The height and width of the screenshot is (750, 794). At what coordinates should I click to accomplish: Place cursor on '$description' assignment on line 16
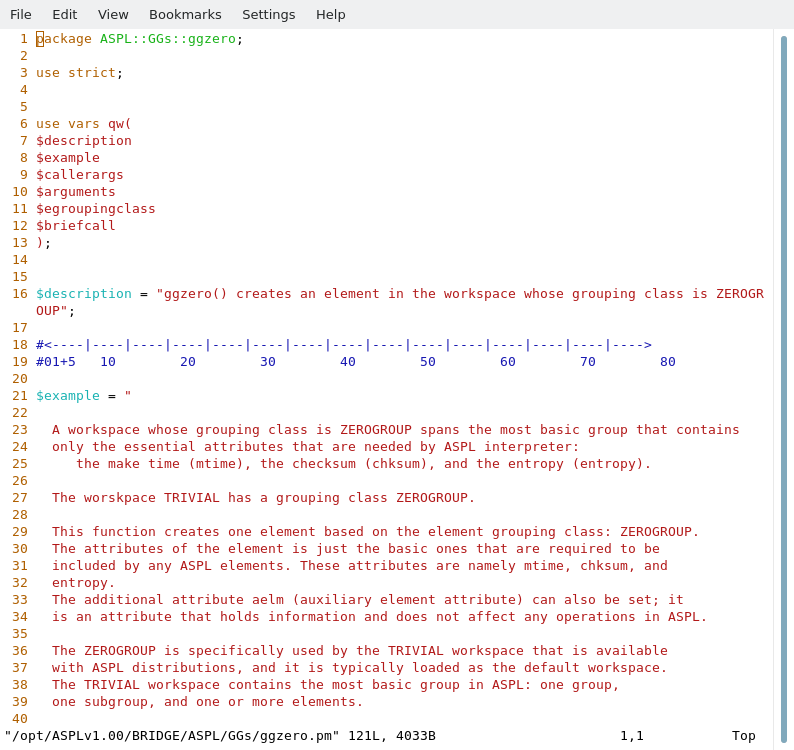84,294
